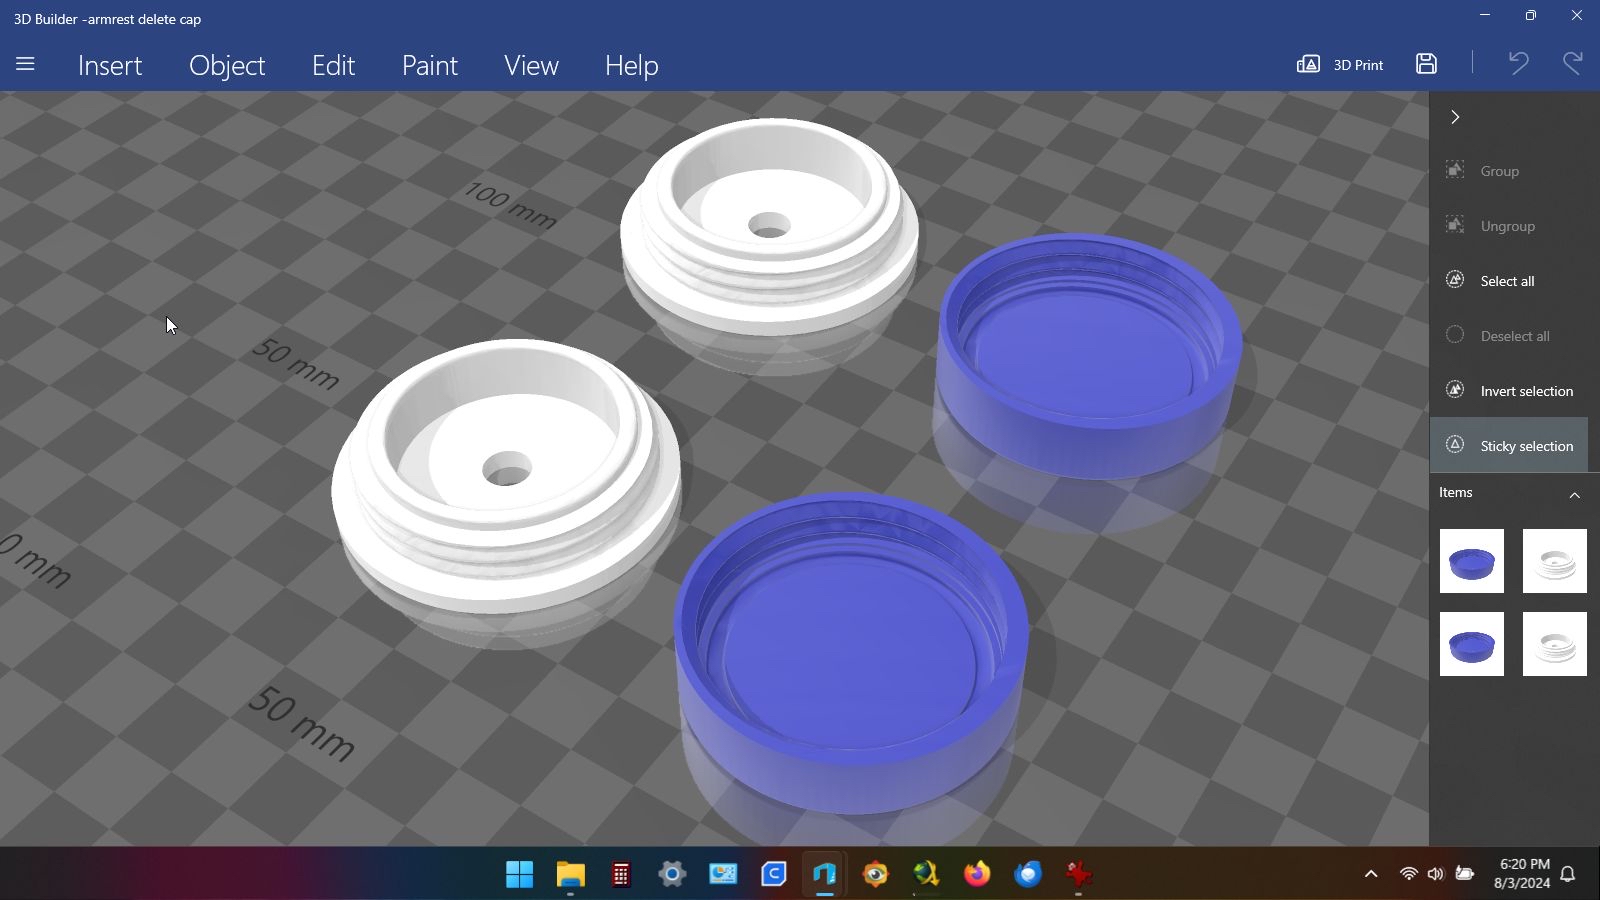Click Select all

(1507, 280)
